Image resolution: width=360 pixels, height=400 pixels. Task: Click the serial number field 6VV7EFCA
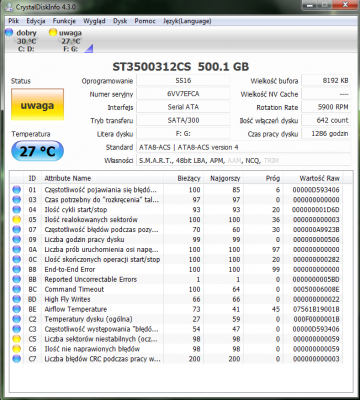183,94
